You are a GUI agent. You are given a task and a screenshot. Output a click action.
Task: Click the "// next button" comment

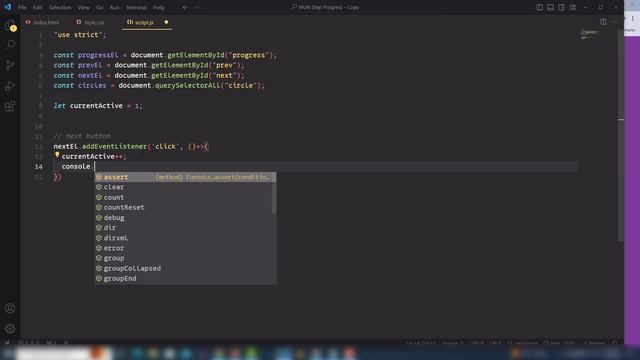(x=82, y=136)
